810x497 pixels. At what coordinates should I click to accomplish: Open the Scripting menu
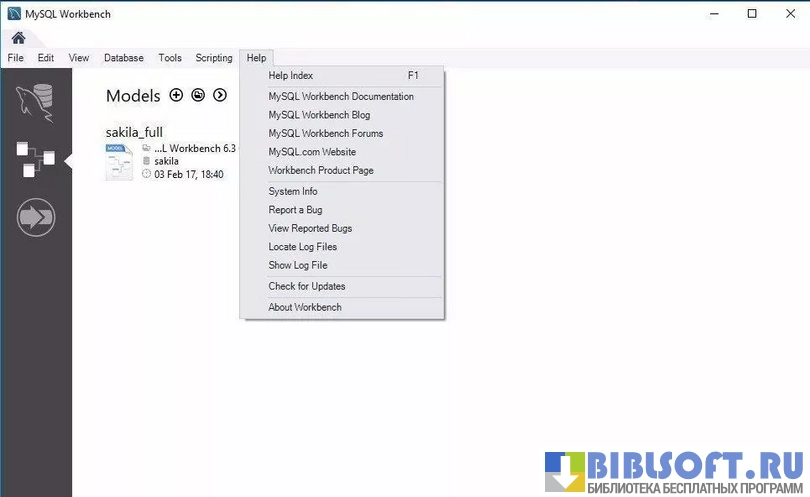[x=214, y=58]
